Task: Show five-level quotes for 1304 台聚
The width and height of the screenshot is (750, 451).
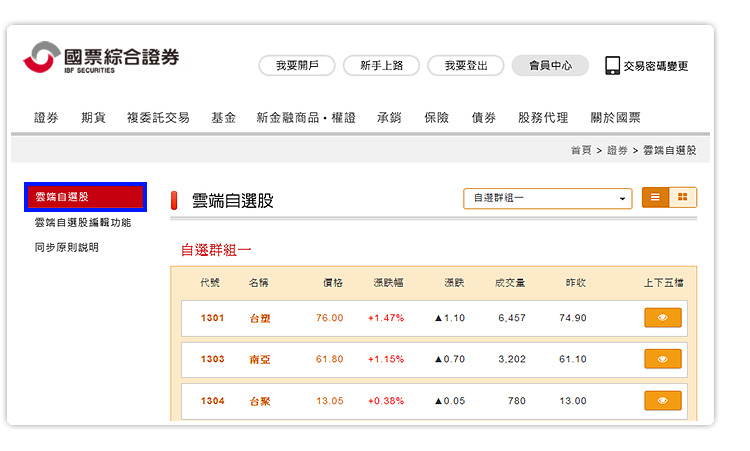Action: tap(662, 400)
